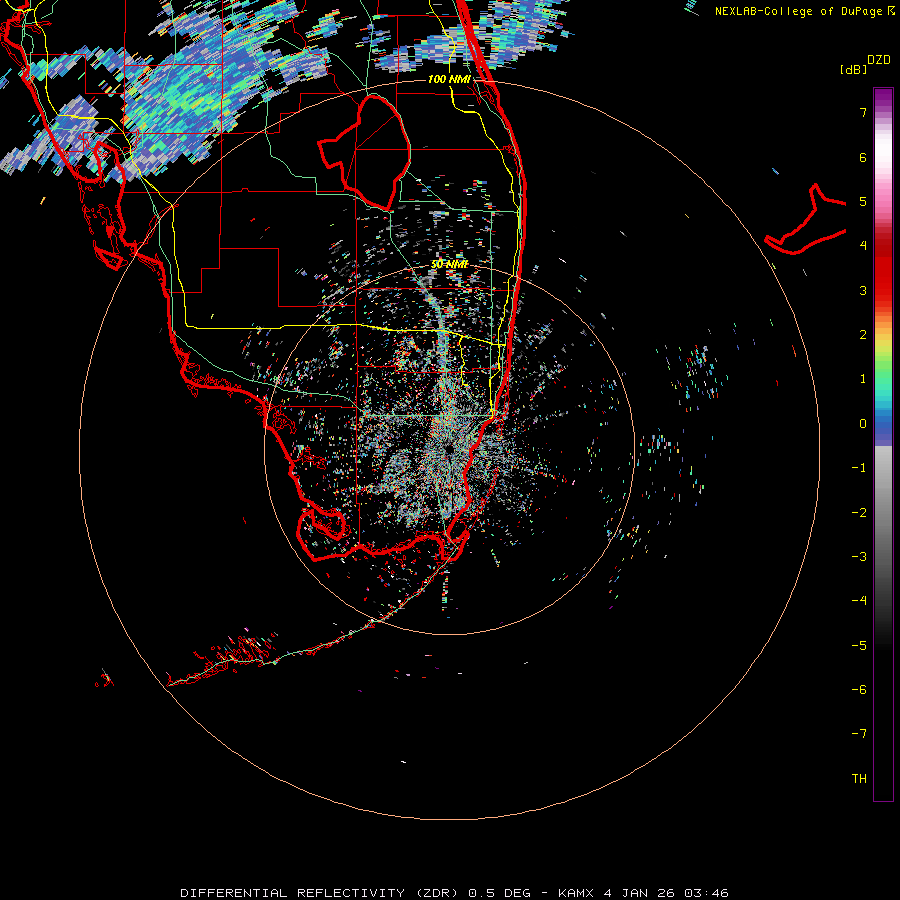Click the DZD product label above color bar

click(x=879, y=60)
